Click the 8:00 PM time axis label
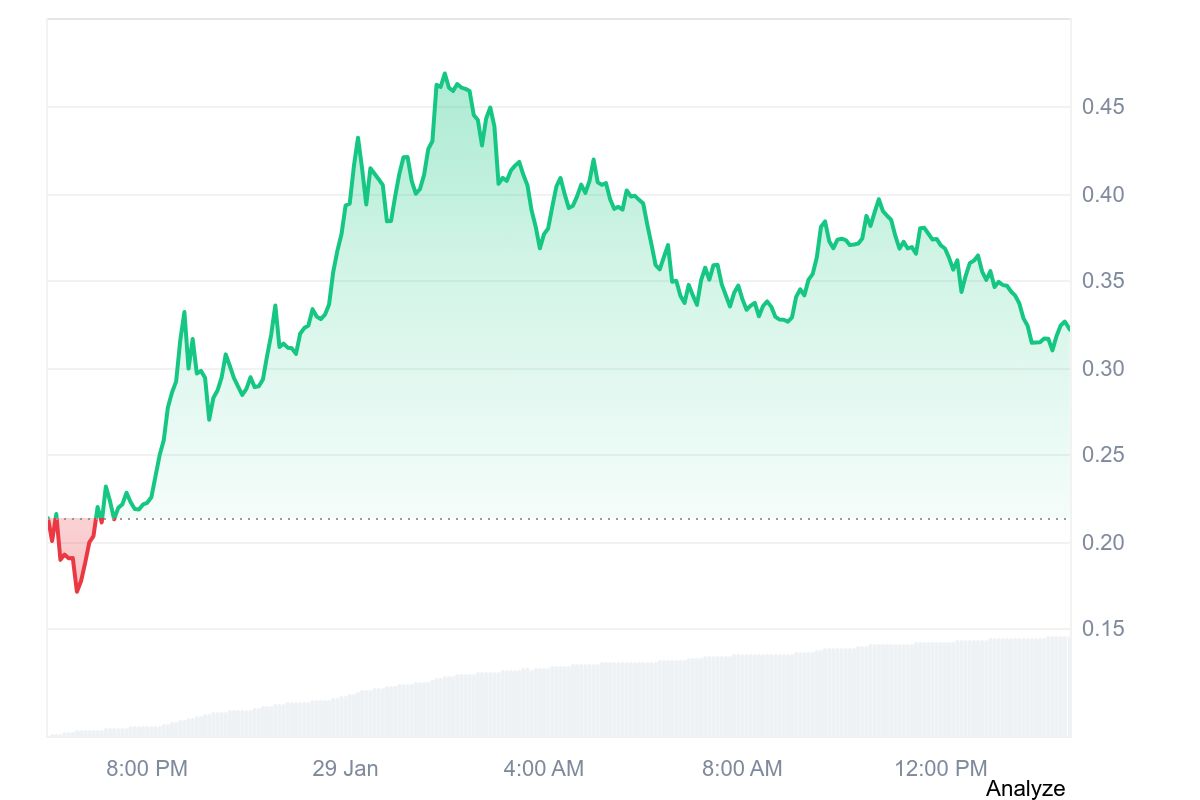This screenshot has height=800, width=1200. tap(147, 768)
